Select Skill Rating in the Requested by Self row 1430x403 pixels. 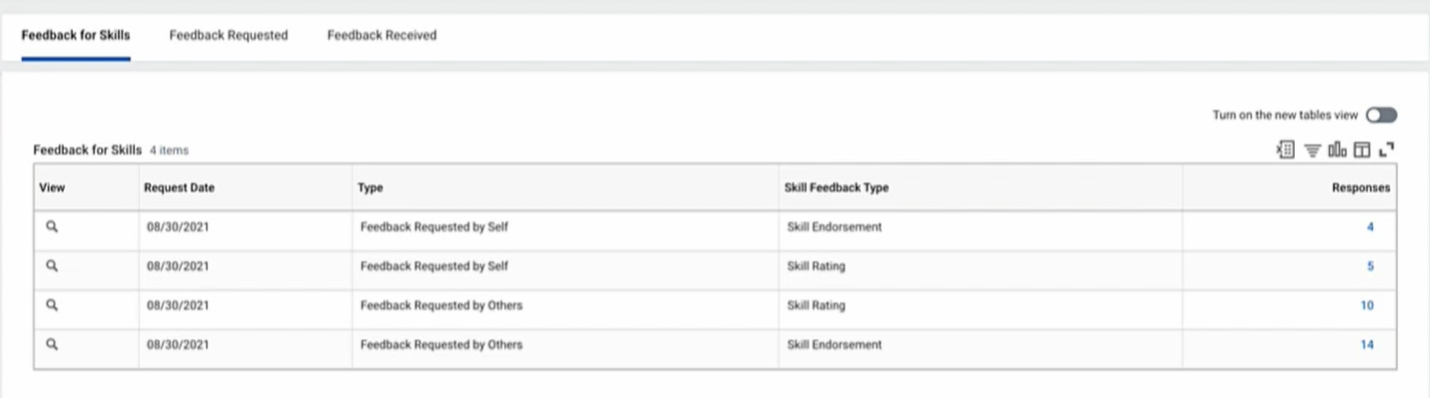click(816, 266)
